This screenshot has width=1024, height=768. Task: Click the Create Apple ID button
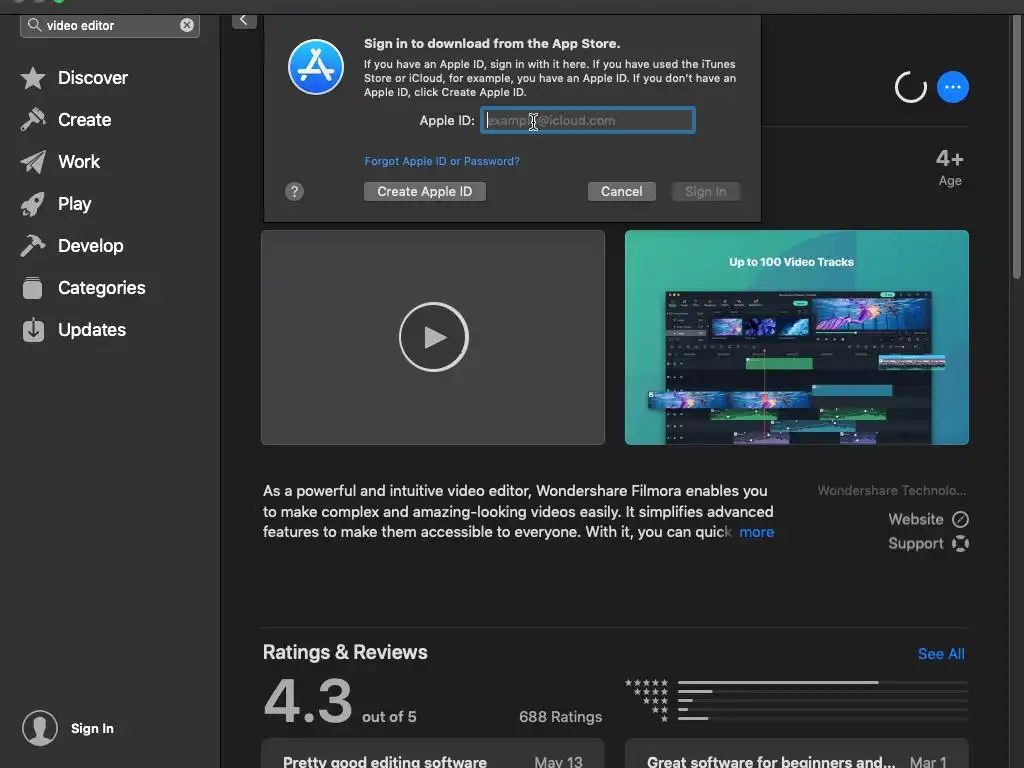tap(424, 191)
